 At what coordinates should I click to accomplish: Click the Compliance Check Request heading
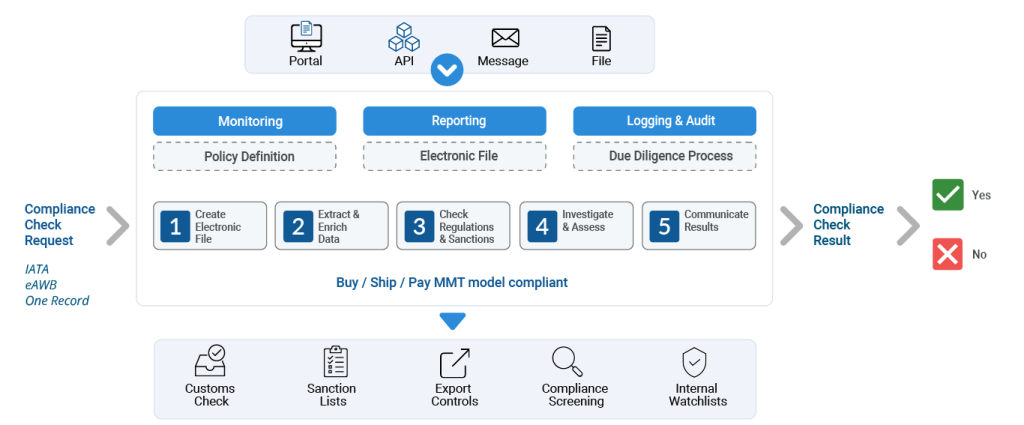click(59, 225)
